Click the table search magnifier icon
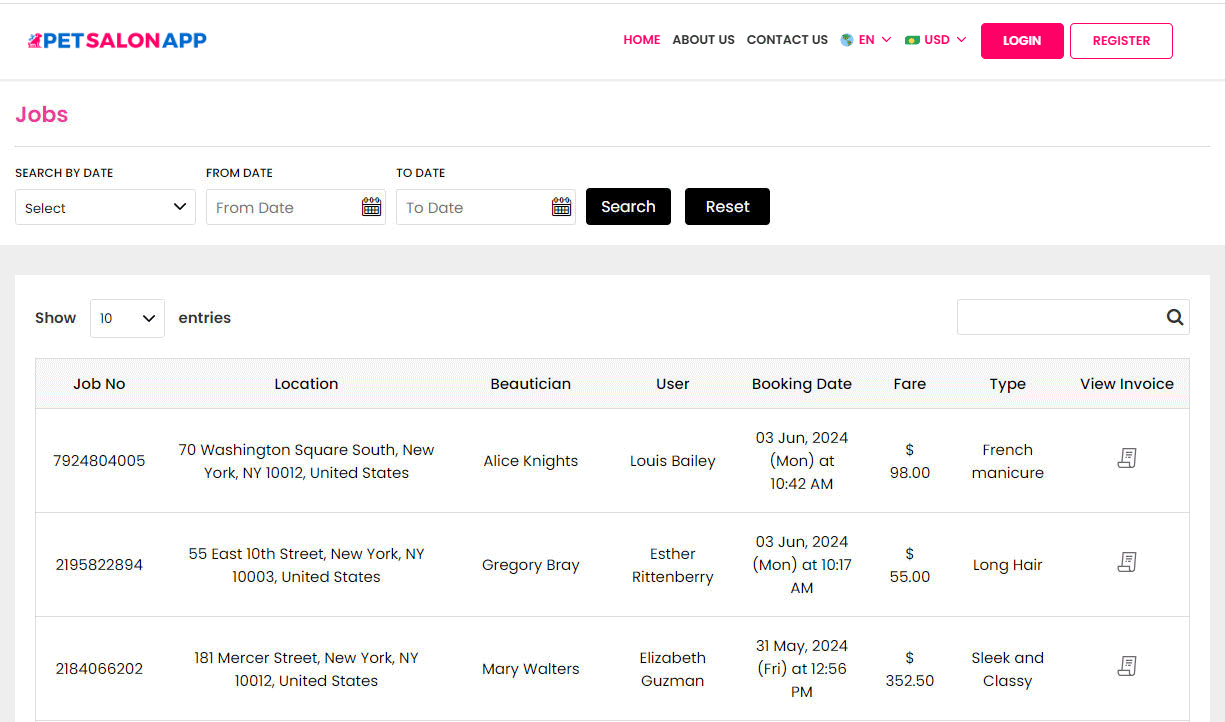 tap(1175, 317)
